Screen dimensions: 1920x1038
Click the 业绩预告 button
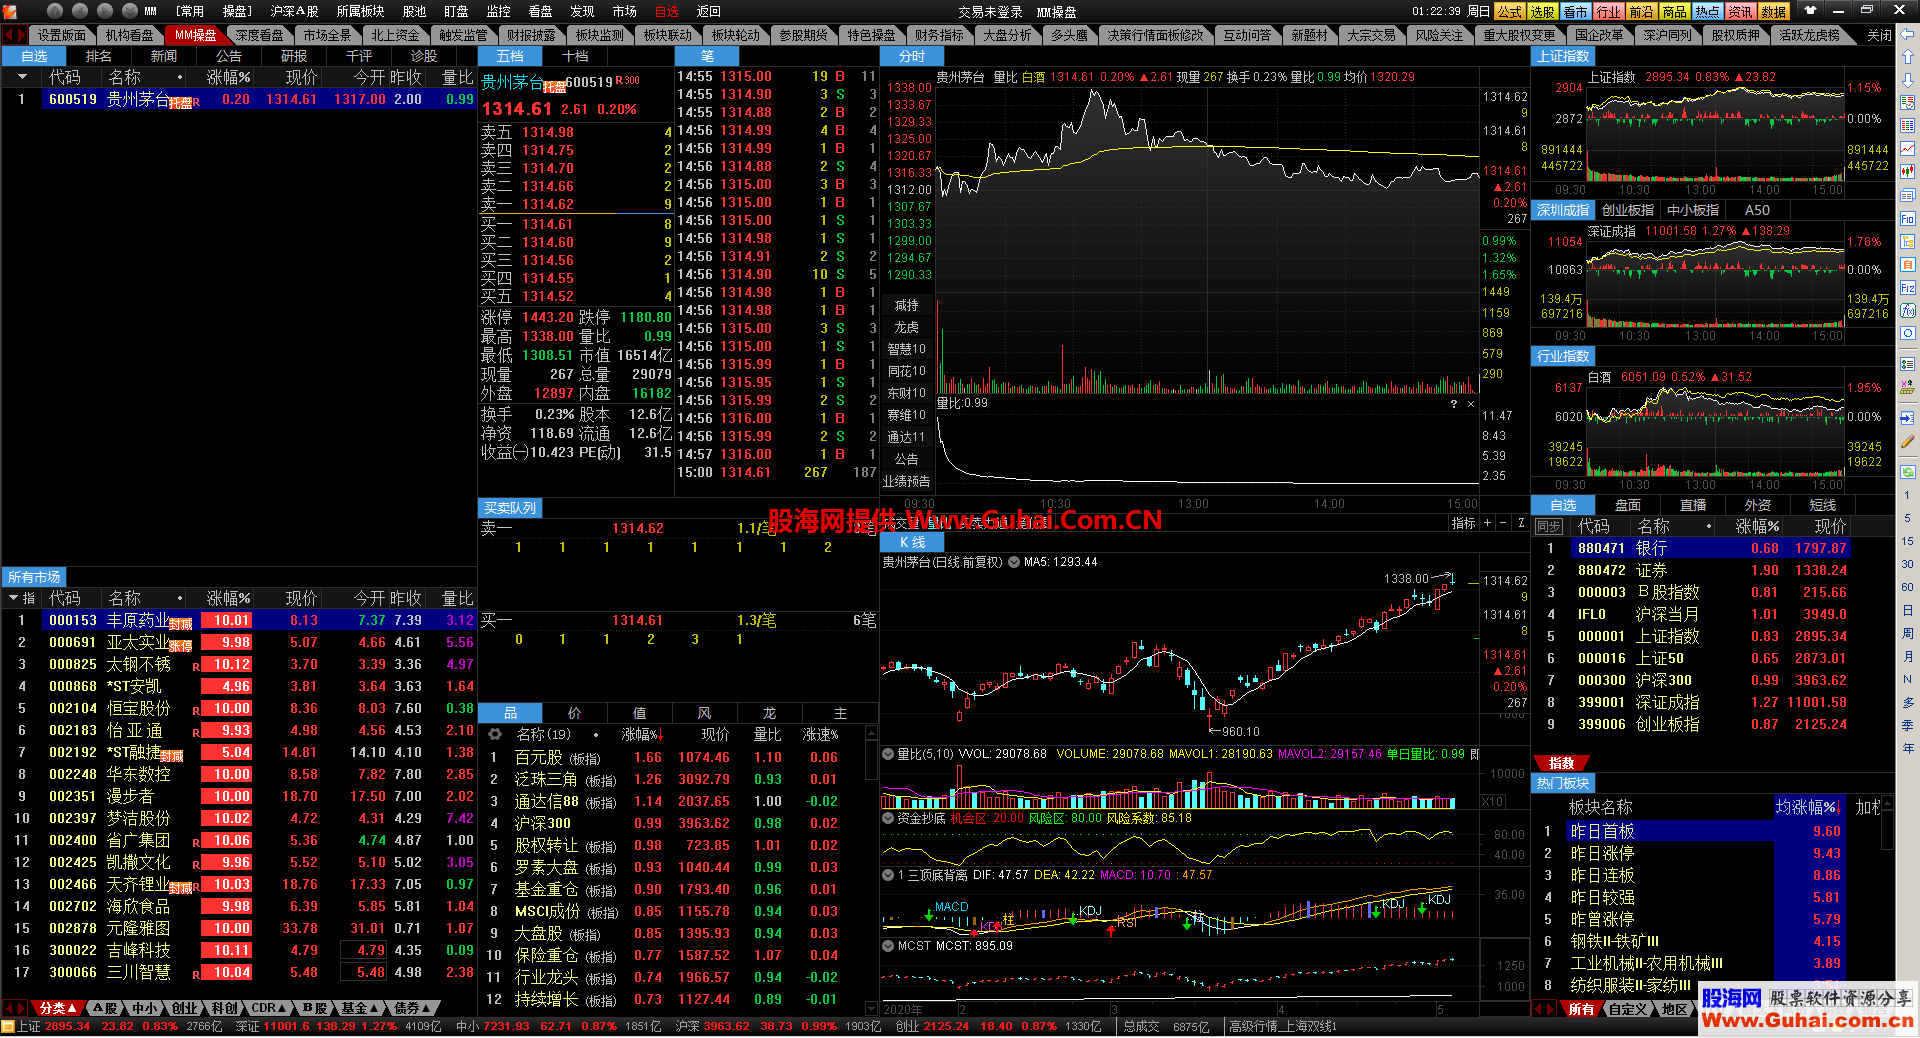[x=906, y=481]
